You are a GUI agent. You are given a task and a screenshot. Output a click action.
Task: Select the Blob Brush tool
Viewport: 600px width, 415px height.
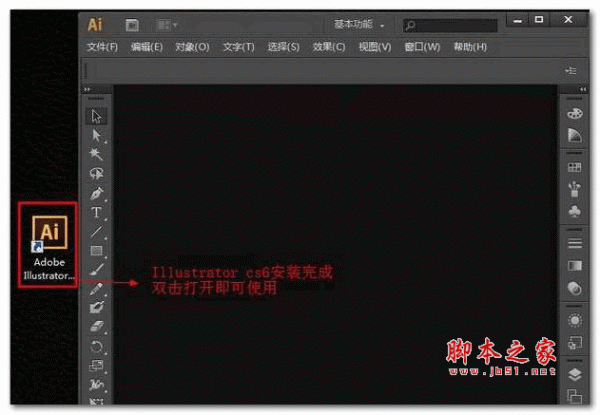pos(96,308)
